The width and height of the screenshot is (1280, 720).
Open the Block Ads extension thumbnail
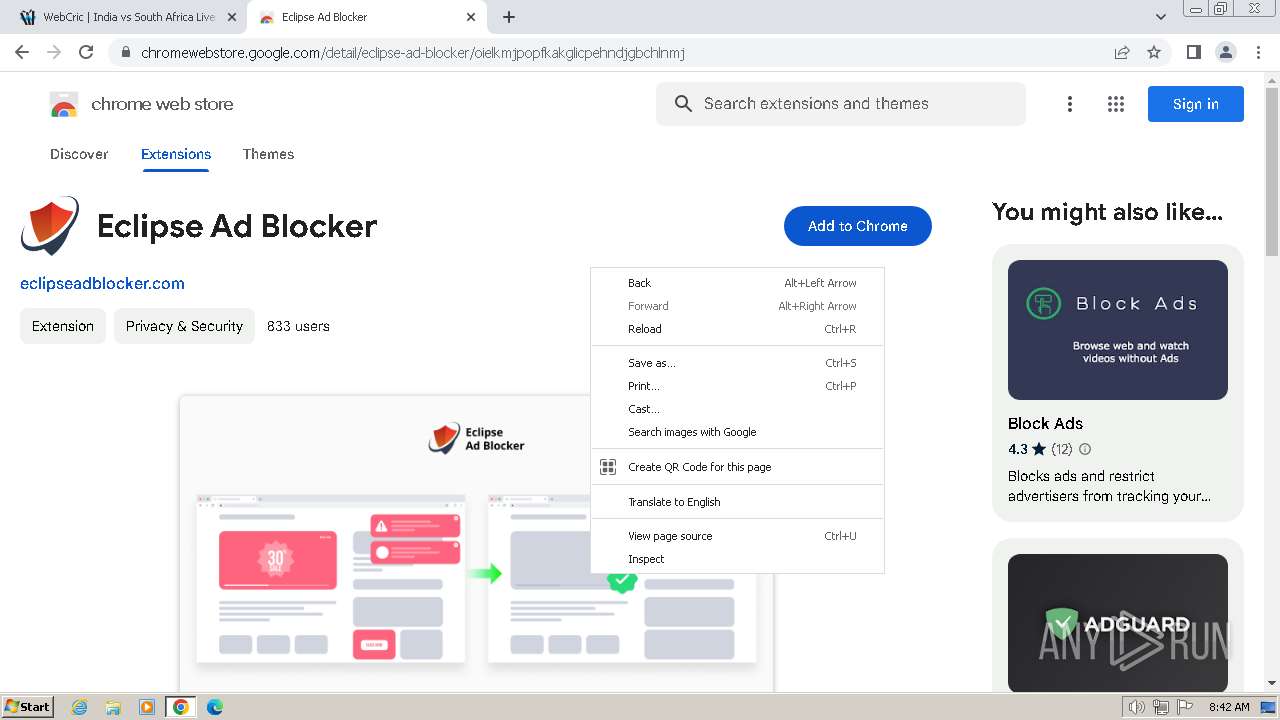tap(1118, 330)
